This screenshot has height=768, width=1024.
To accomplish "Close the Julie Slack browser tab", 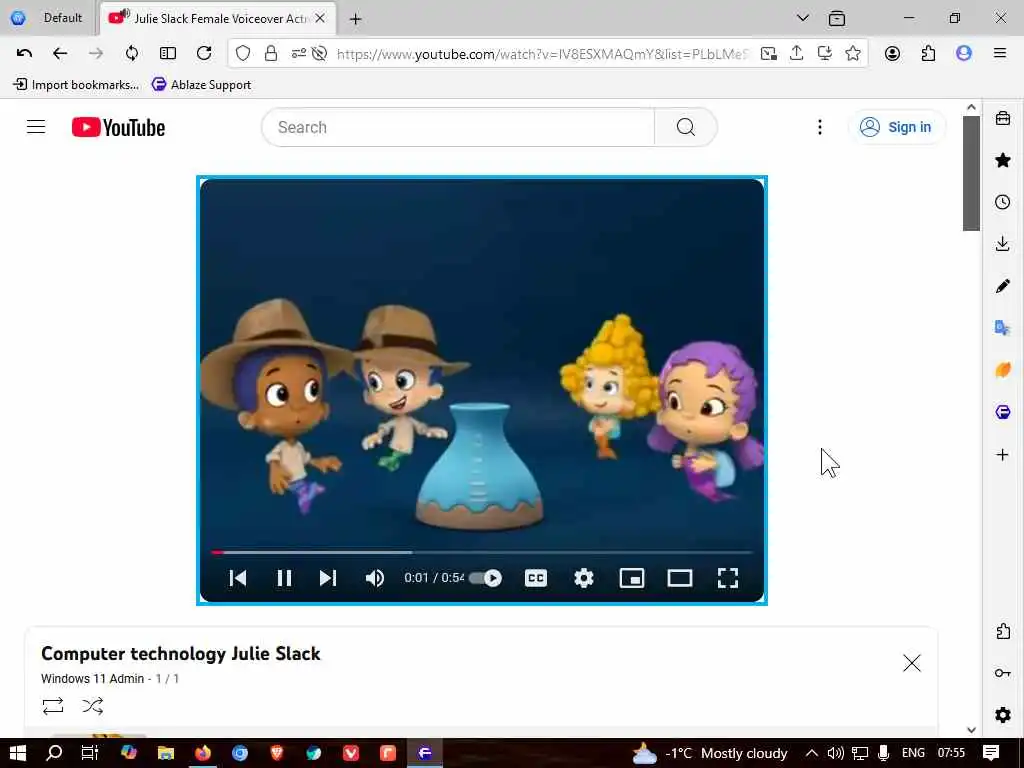I will click(x=320, y=18).
